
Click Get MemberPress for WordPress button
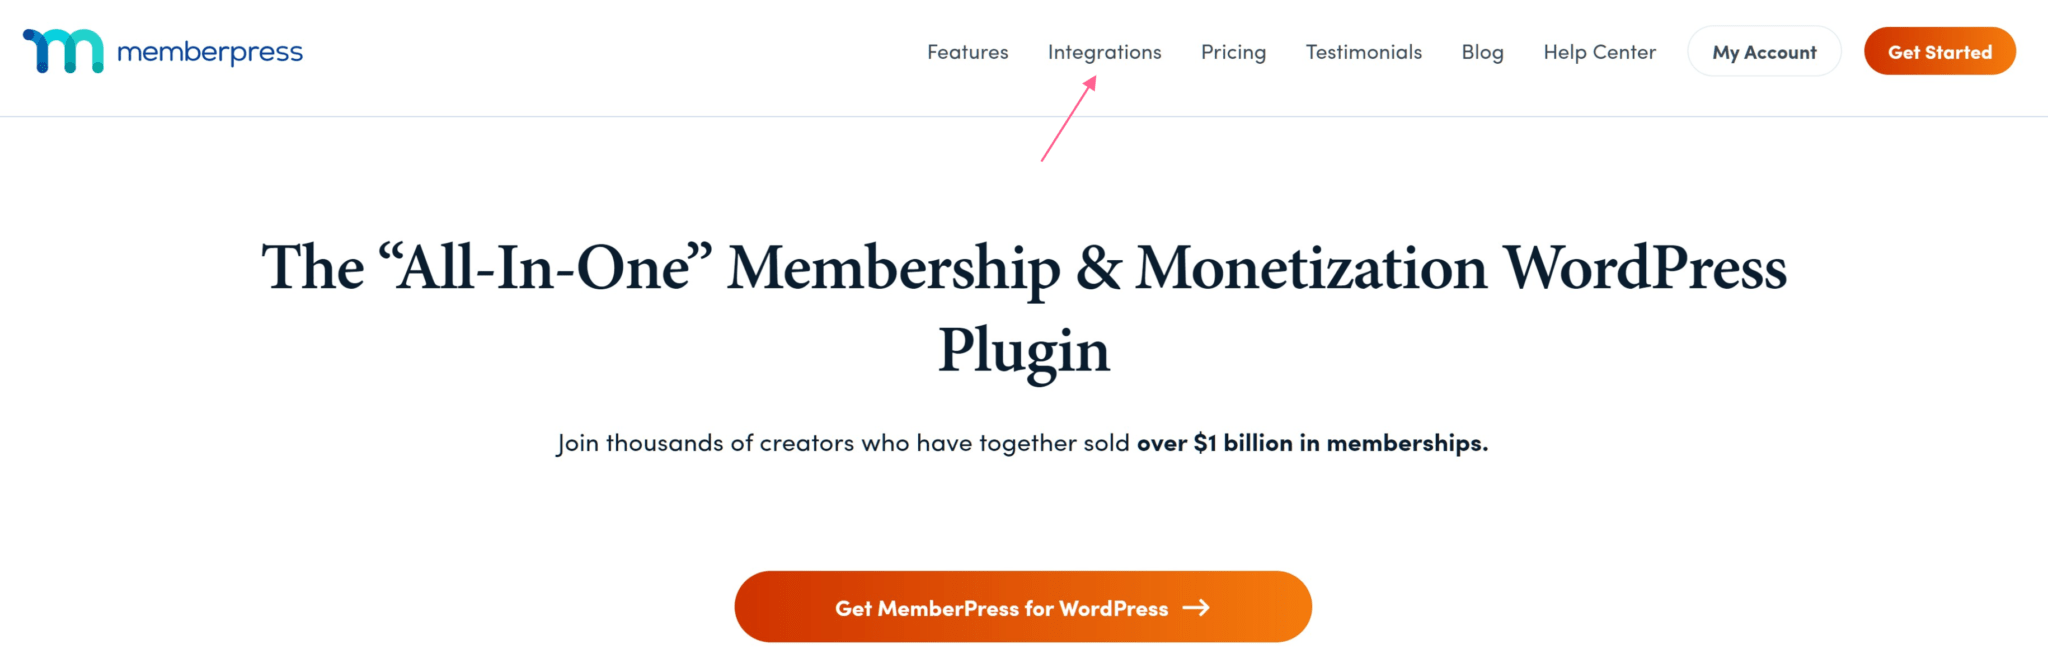(1023, 607)
